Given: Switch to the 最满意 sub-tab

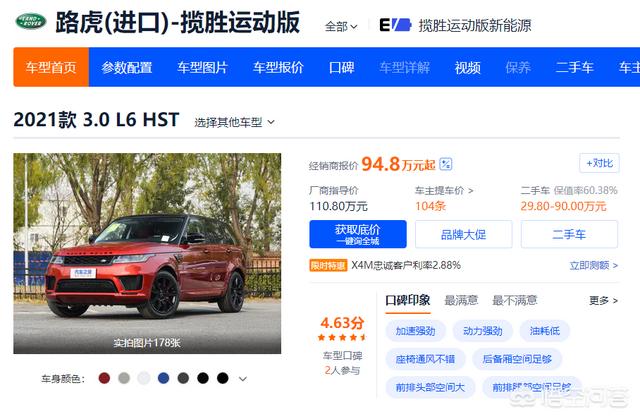Looking at the screenshot, I should 461,301.
